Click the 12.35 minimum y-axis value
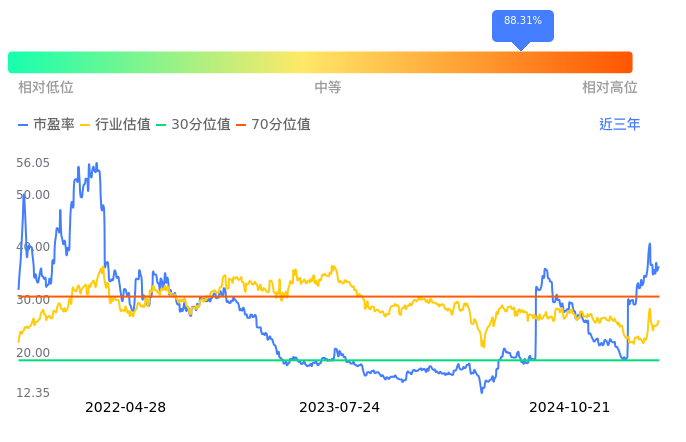Viewport: 686px width, 442px height. pos(33,393)
